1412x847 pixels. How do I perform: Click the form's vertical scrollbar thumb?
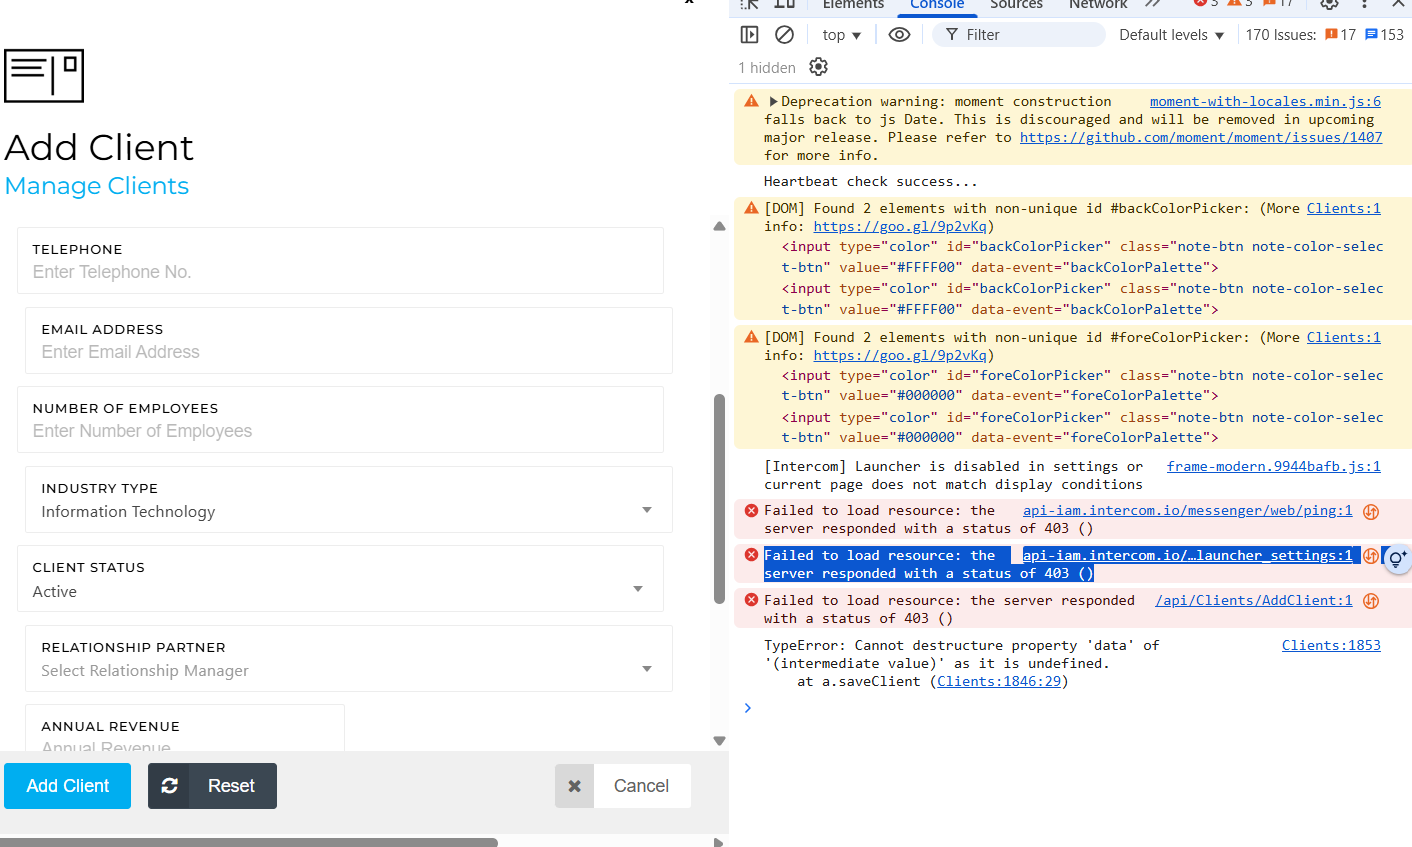point(719,499)
